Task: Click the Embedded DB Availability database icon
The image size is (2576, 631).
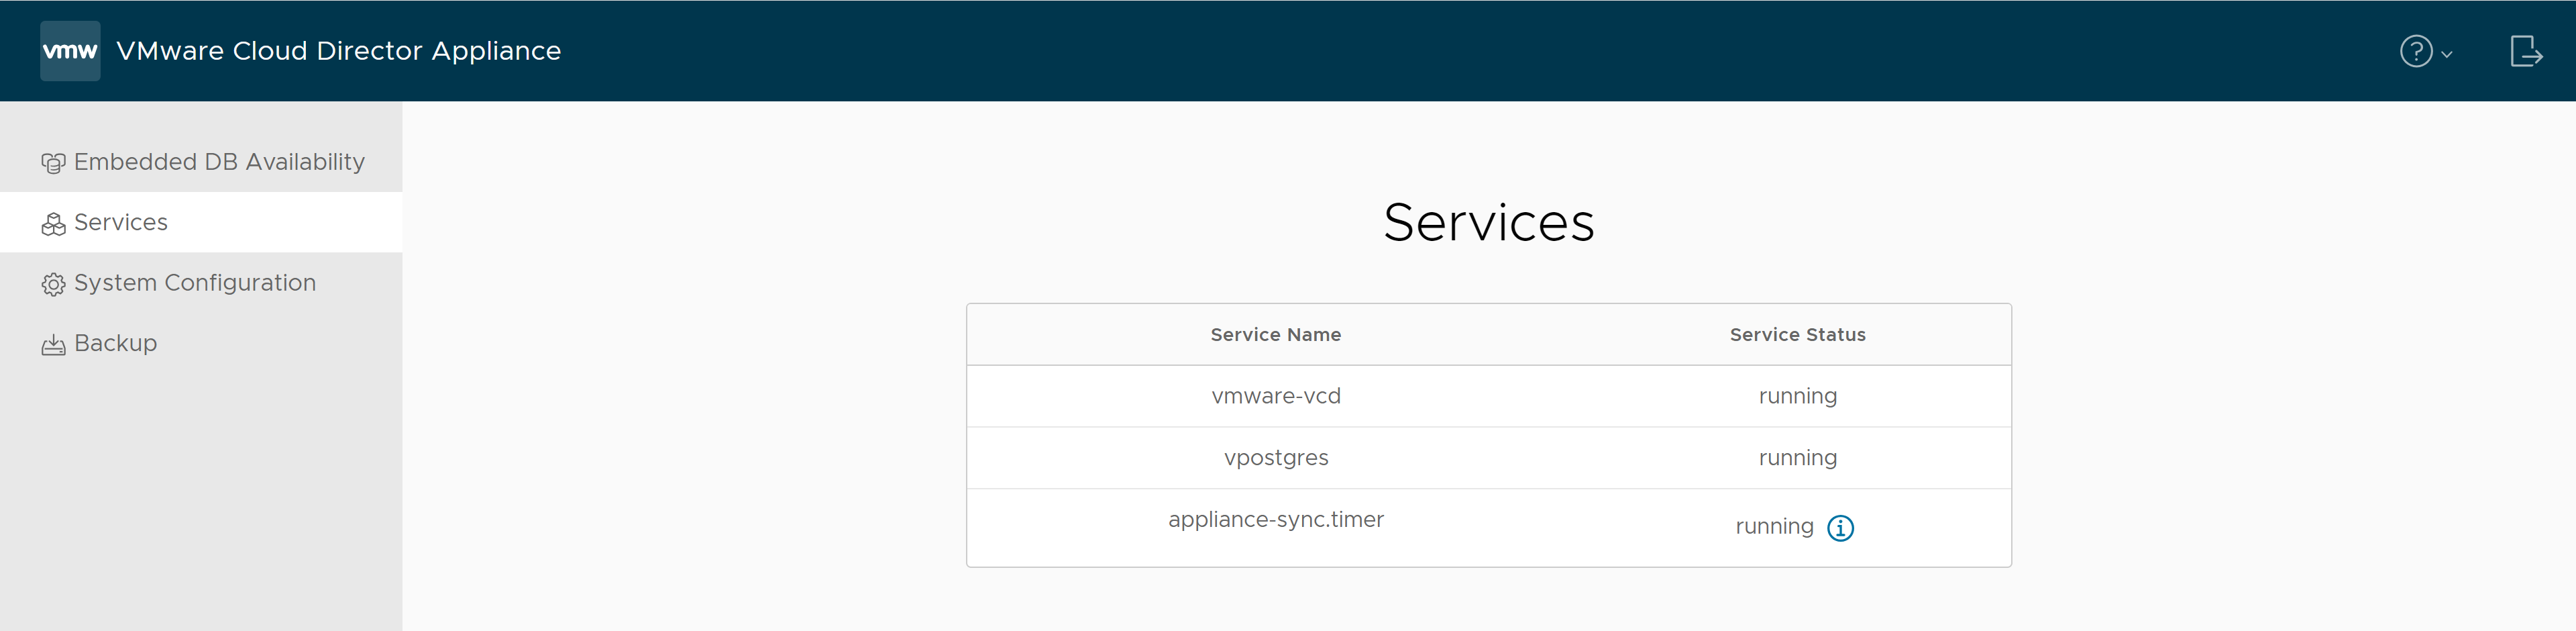Action: 53,163
